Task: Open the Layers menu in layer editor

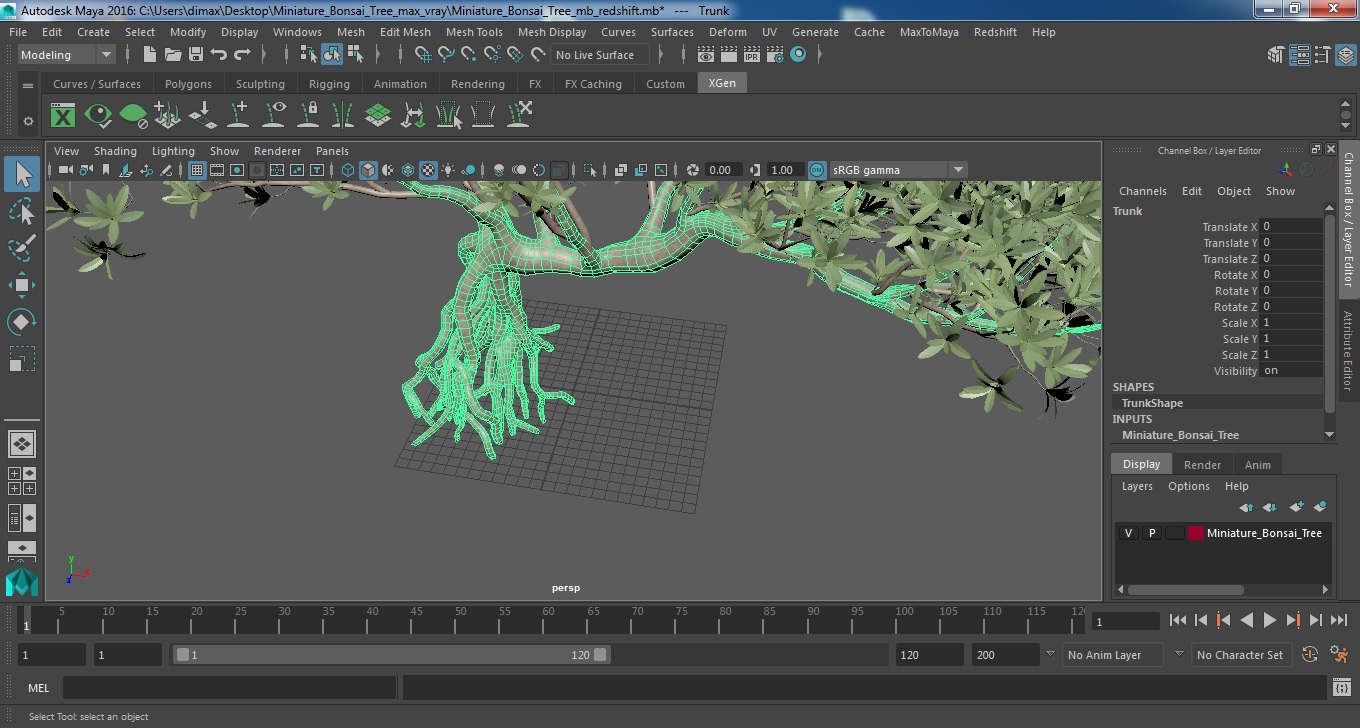Action: tap(1137, 486)
